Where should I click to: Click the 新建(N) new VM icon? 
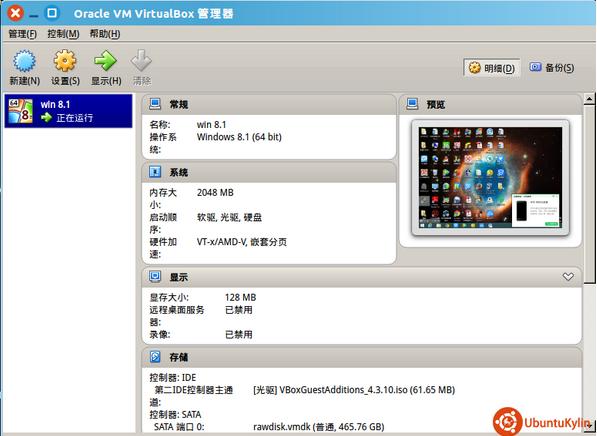(x=24, y=61)
